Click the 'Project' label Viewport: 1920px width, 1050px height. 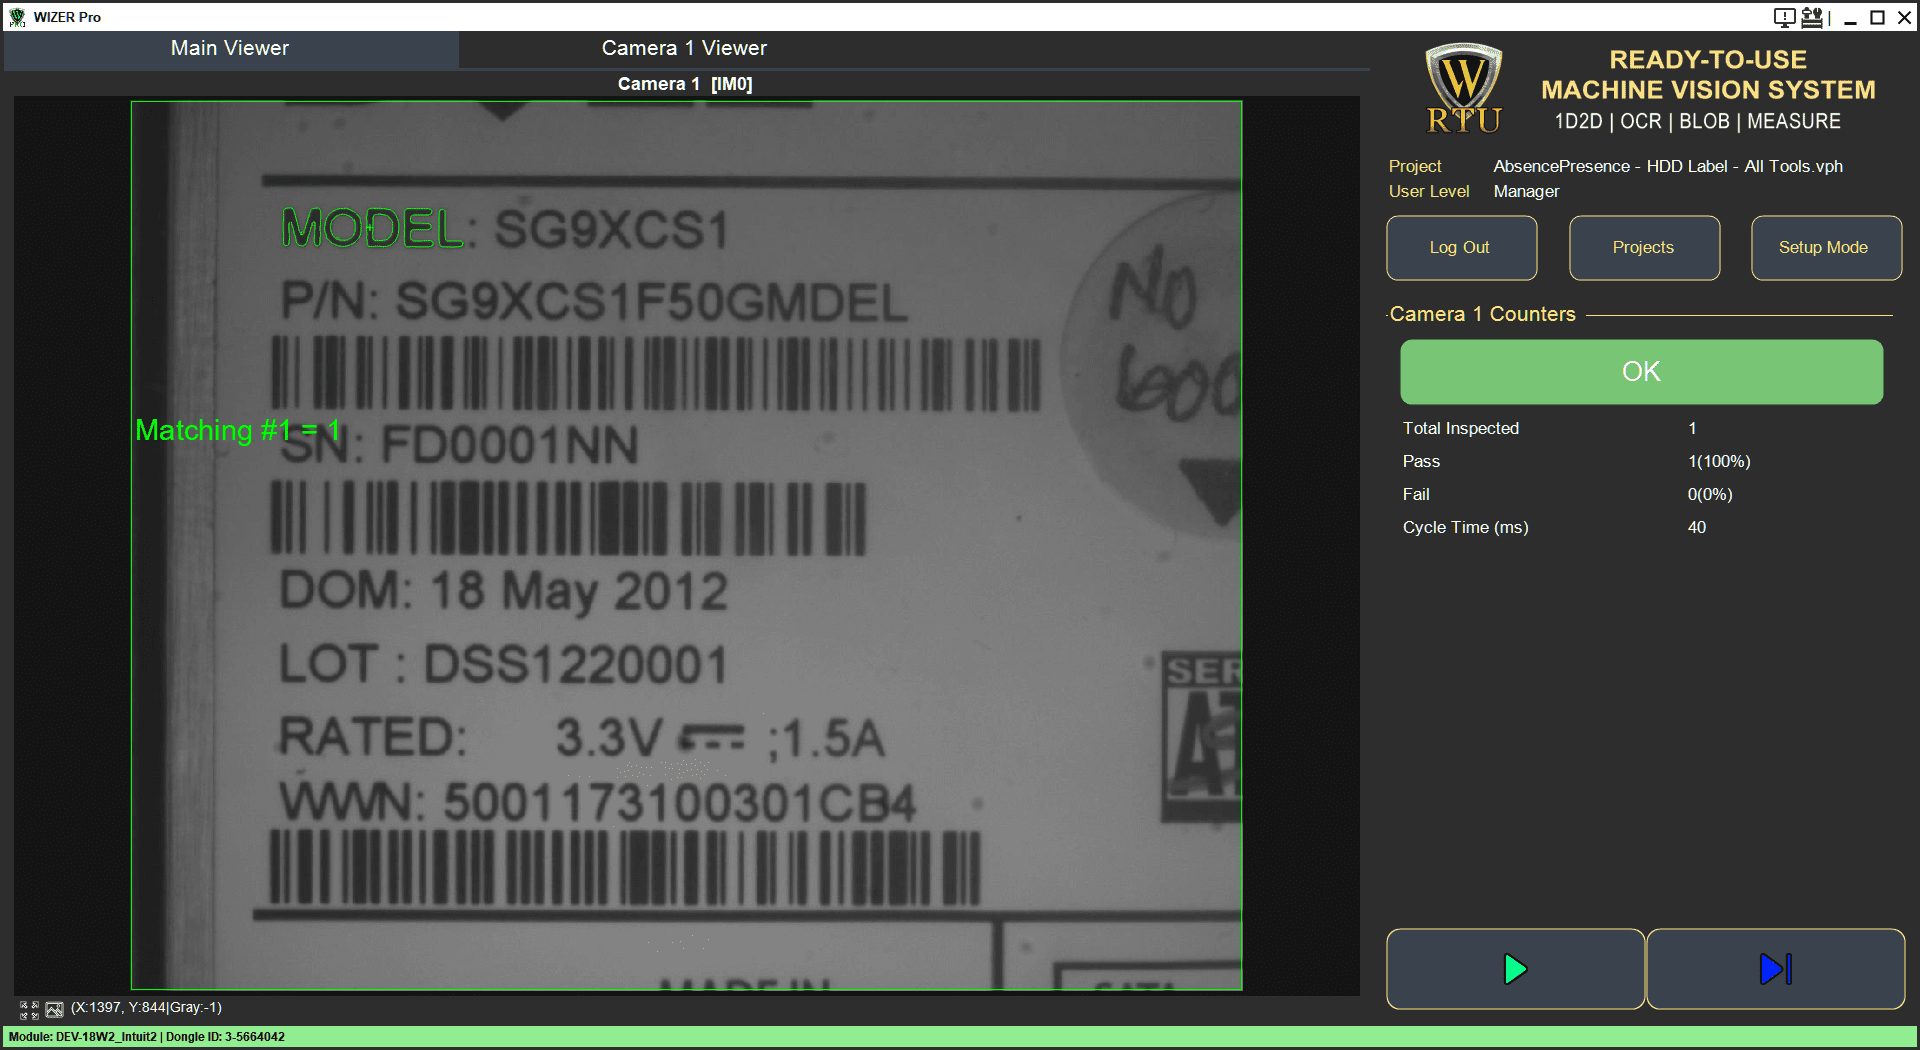(1415, 166)
